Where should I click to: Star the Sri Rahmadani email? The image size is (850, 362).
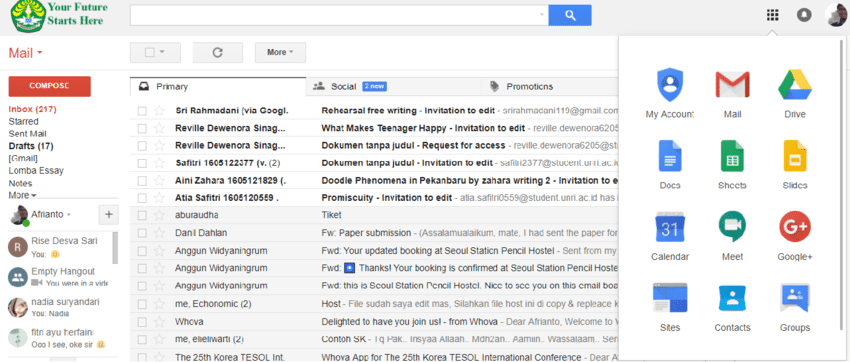point(159,111)
